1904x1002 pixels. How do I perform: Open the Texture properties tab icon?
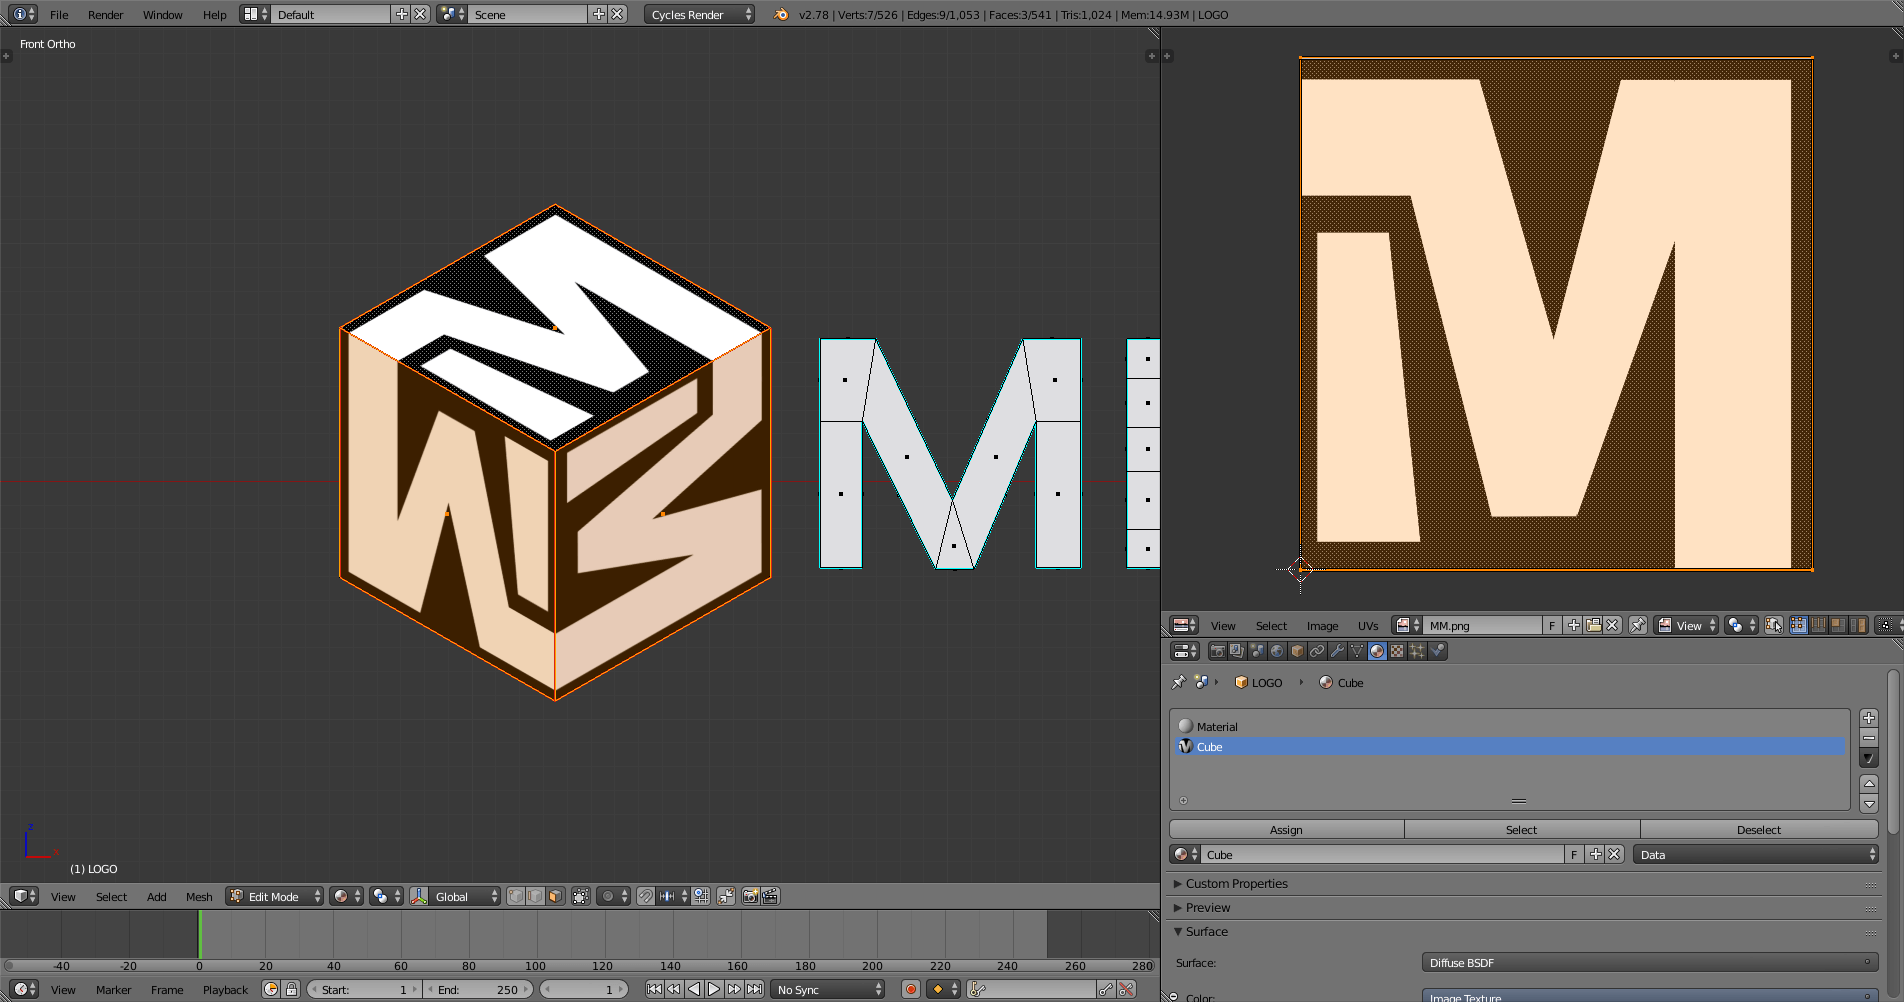point(1397,651)
